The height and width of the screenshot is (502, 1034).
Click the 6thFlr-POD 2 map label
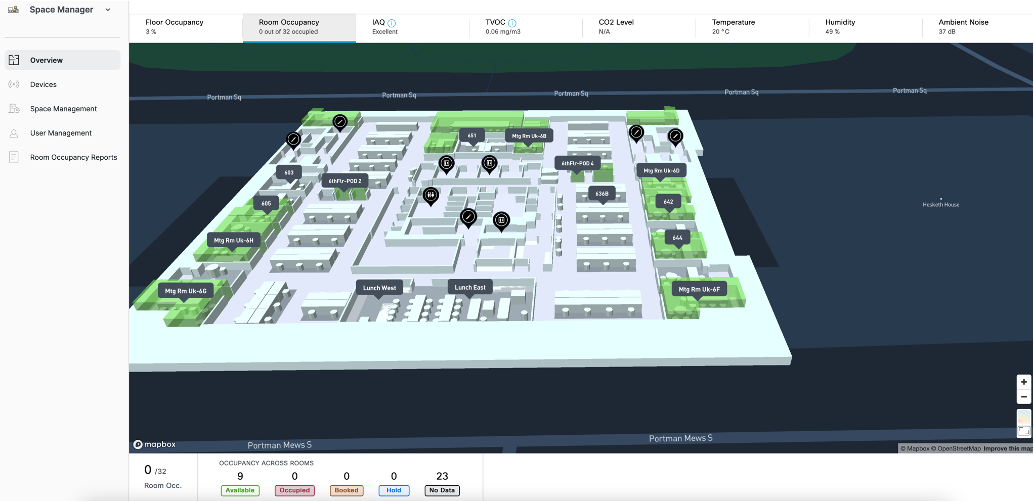(345, 181)
